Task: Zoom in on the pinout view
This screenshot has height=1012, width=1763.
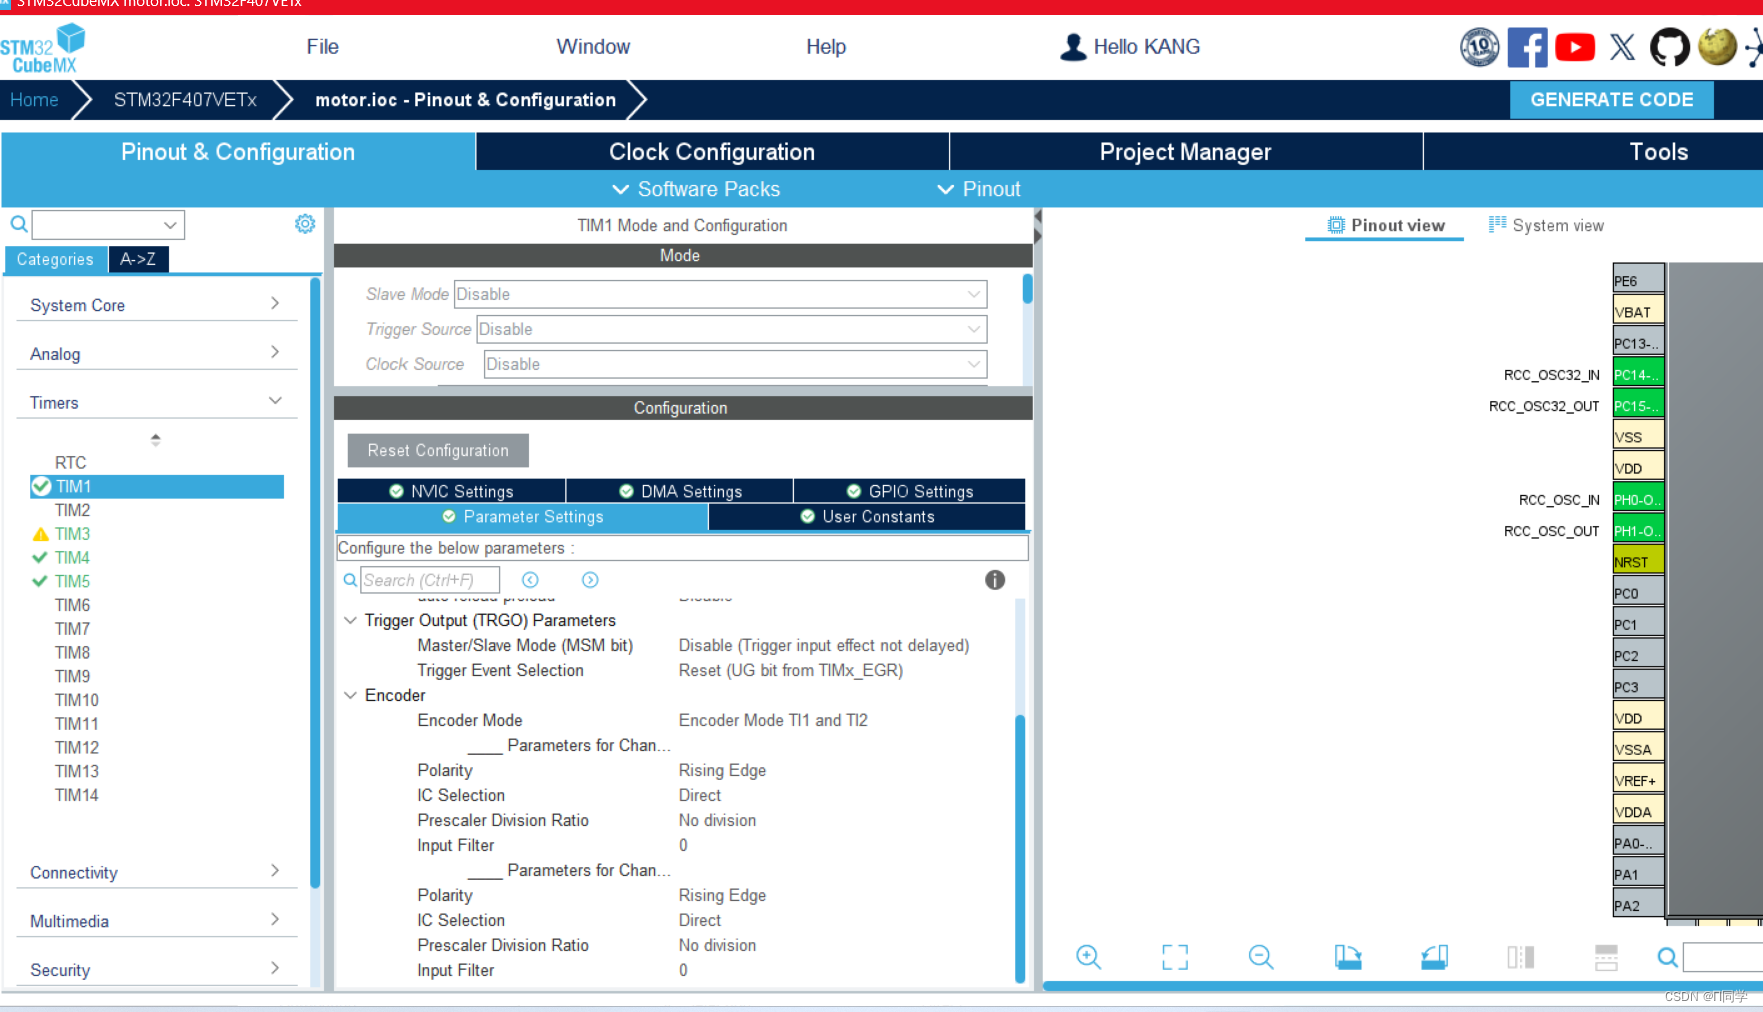Action: coord(1088,957)
